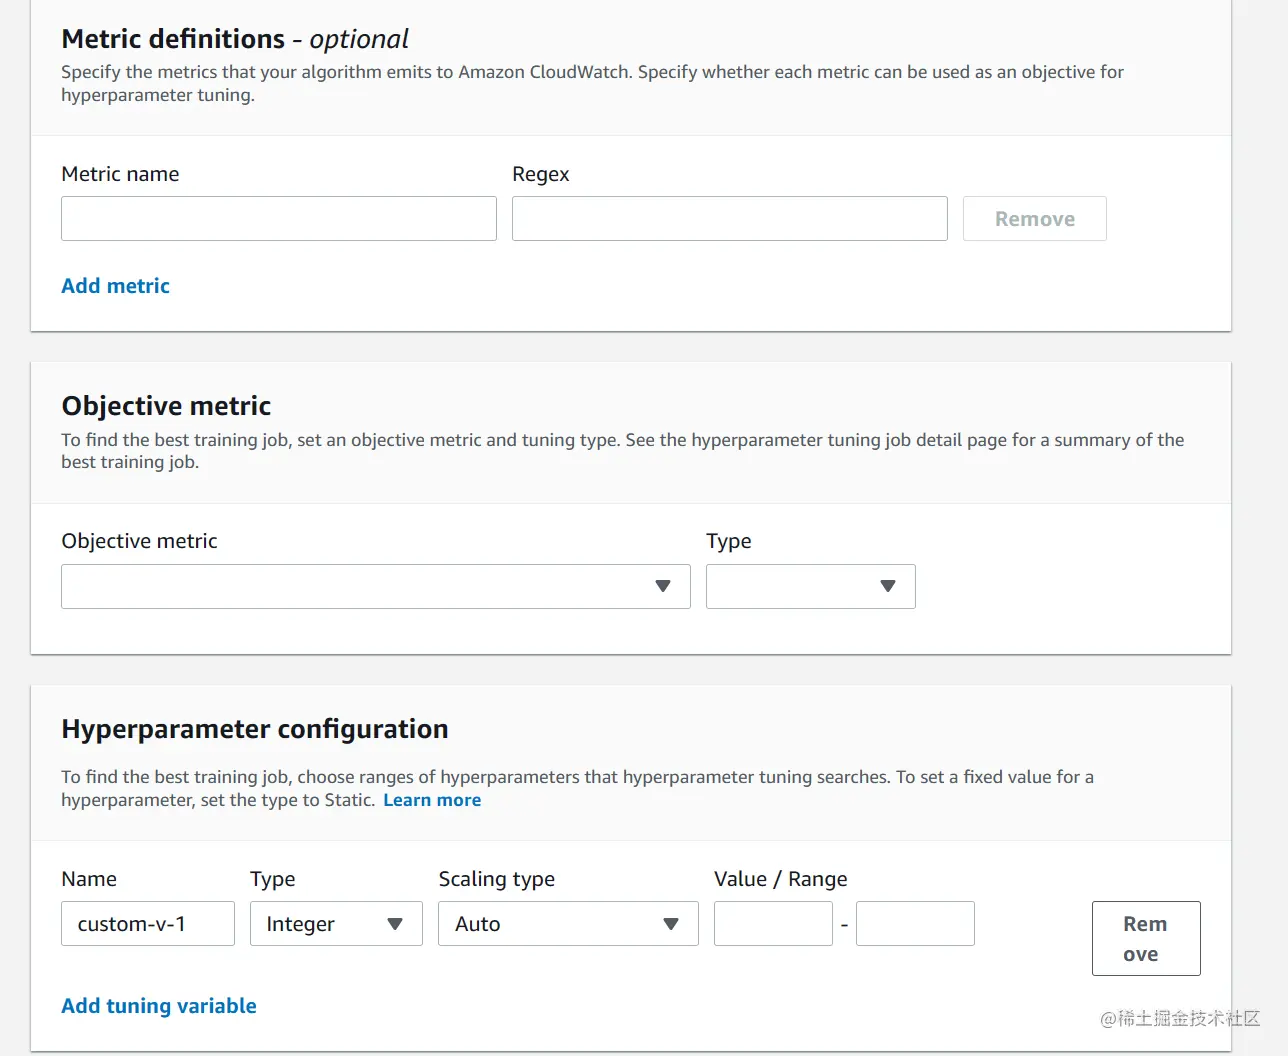Click the Add metric link
The image size is (1288, 1056).
115,286
